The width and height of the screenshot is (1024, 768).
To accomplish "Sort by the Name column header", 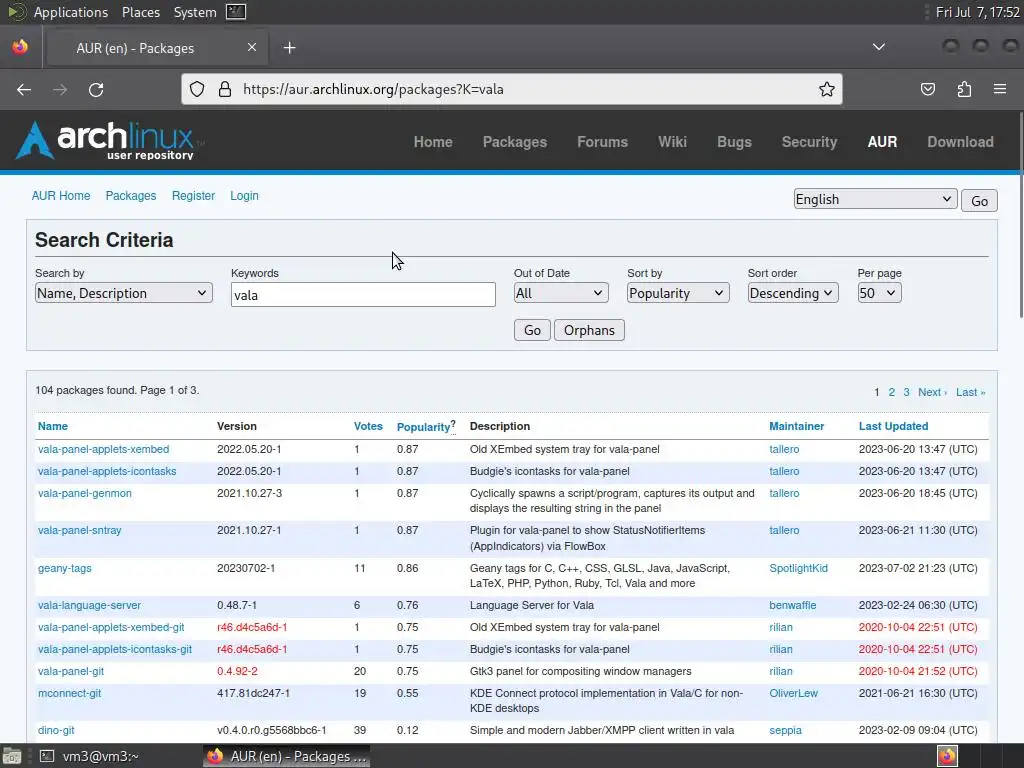I will pyautogui.click(x=53, y=426).
